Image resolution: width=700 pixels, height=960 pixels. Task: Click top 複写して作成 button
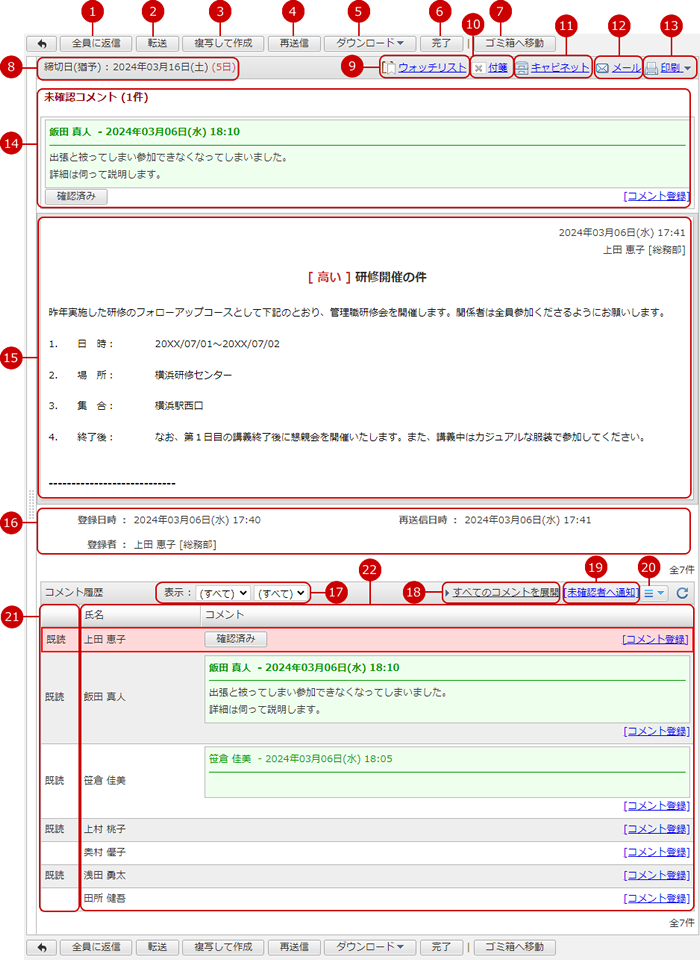[x=224, y=43]
